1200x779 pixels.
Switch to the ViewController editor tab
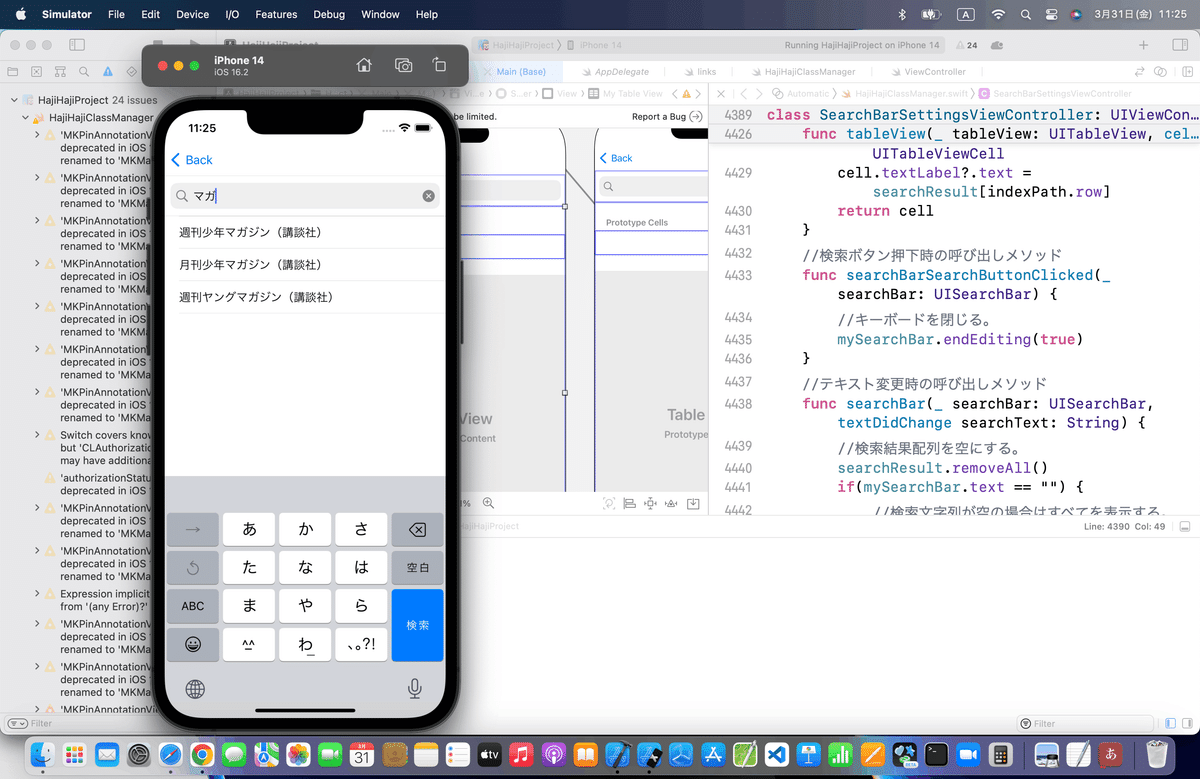point(927,72)
